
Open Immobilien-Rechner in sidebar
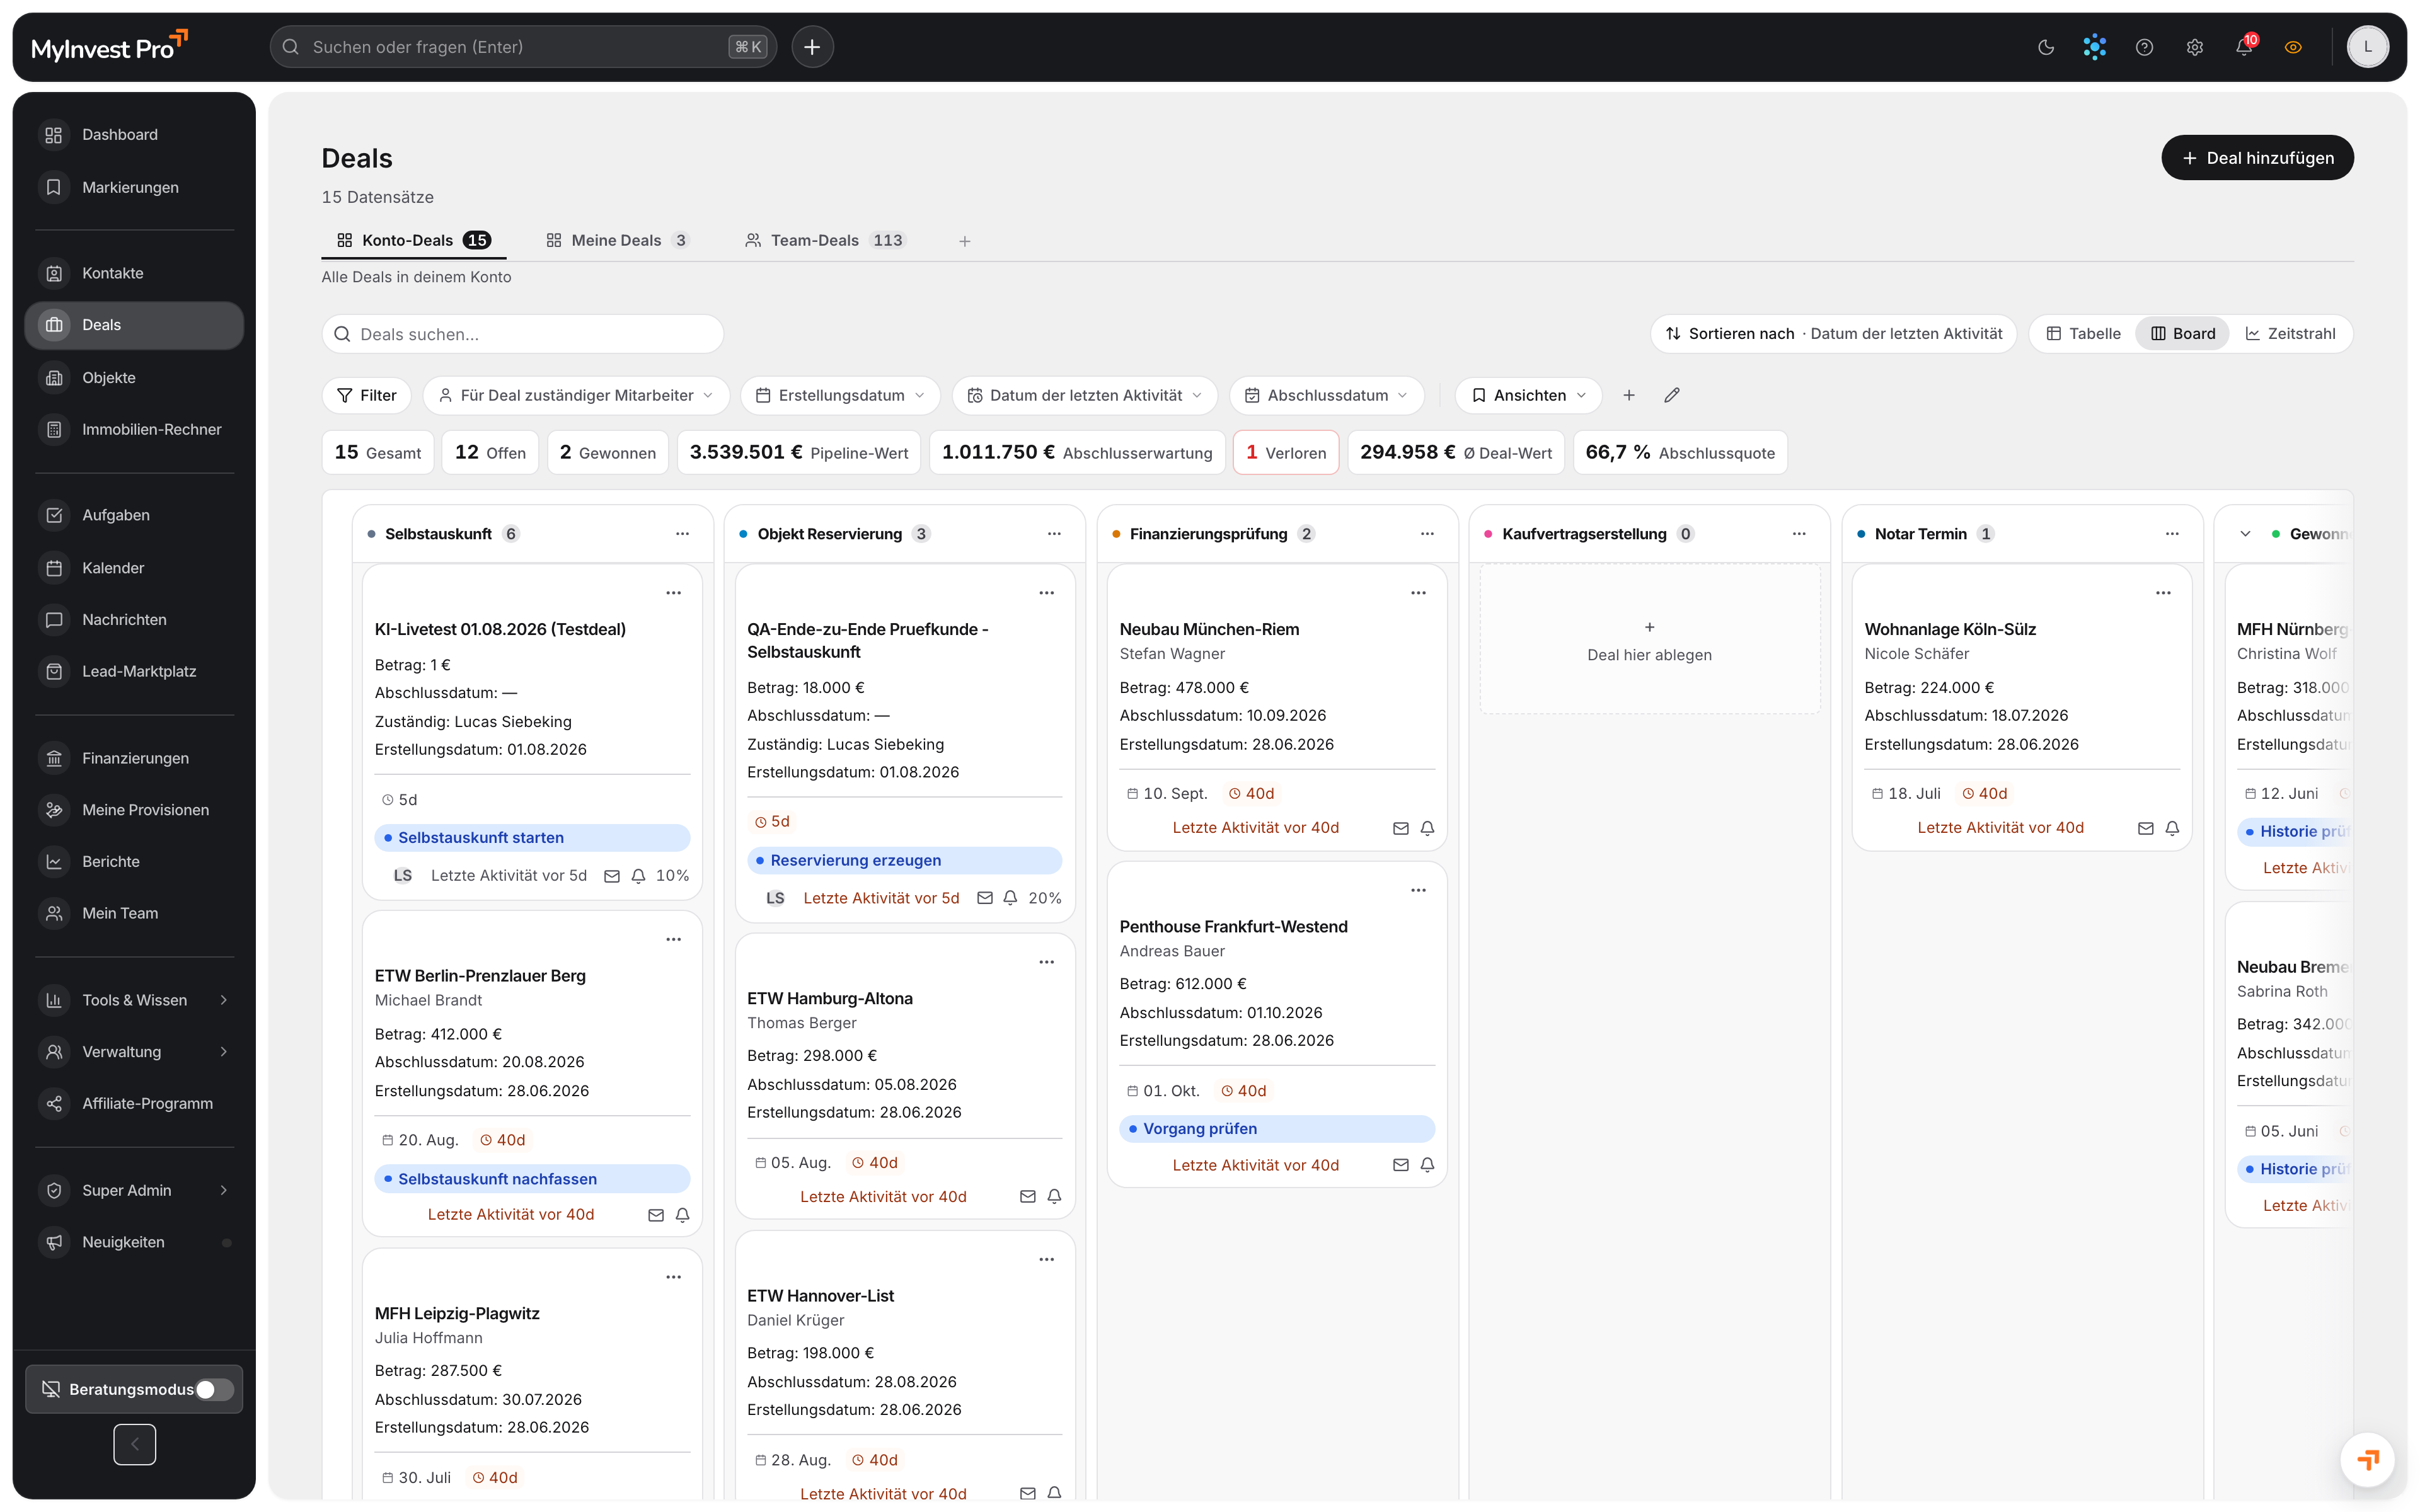tap(134, 429)
